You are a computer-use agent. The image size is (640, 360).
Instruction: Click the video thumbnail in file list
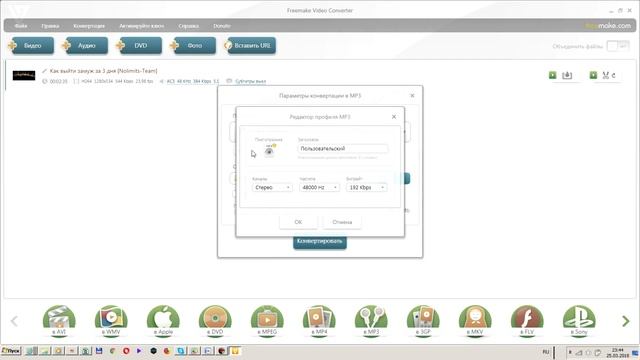pos(24,76)
